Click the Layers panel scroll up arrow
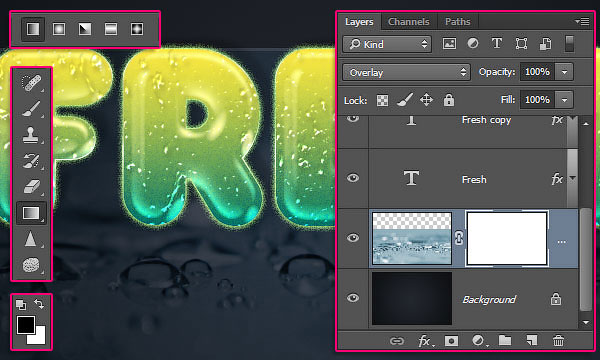The width and height of the screenshot is (600, 360). (586, 124)
